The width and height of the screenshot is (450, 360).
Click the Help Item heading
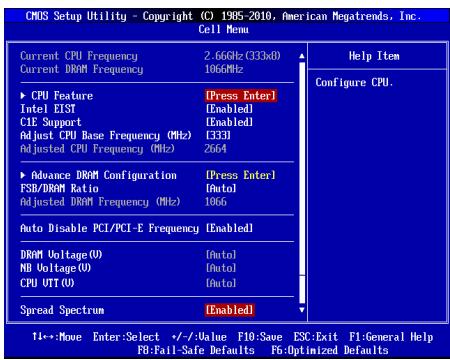pyautogui.click(x=374, y=56)
